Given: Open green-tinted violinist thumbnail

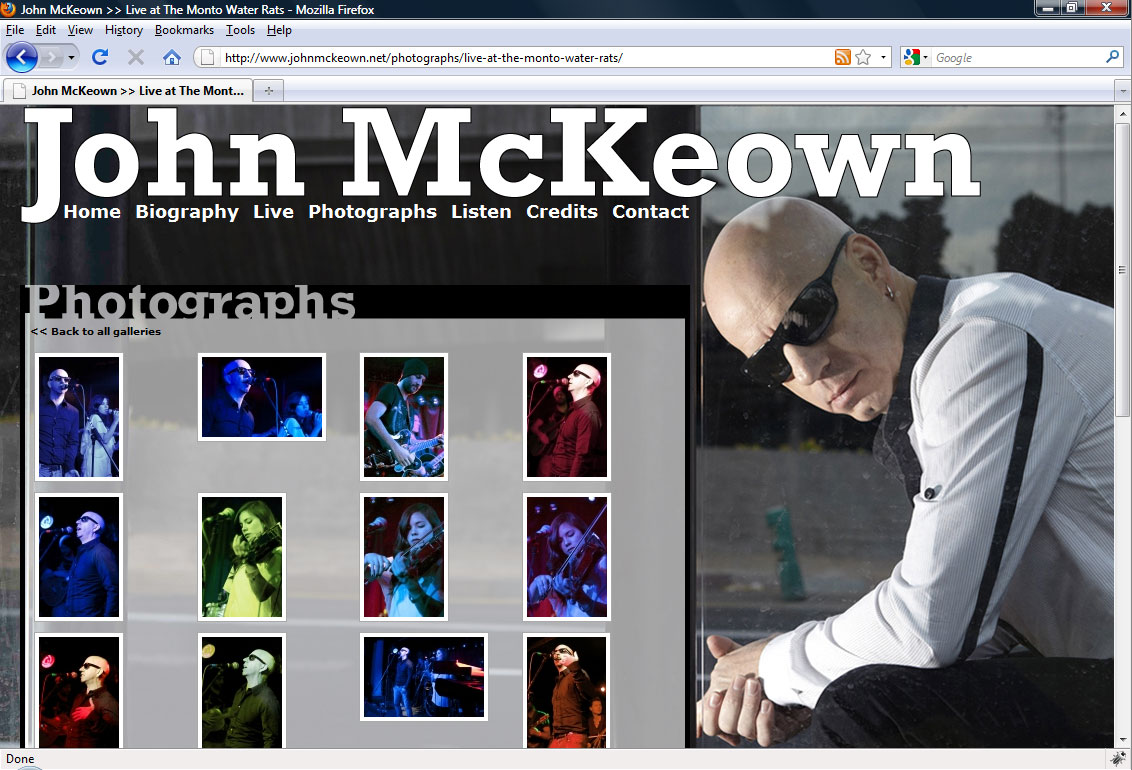Looking at the screenshot, I should pos(242,556).
